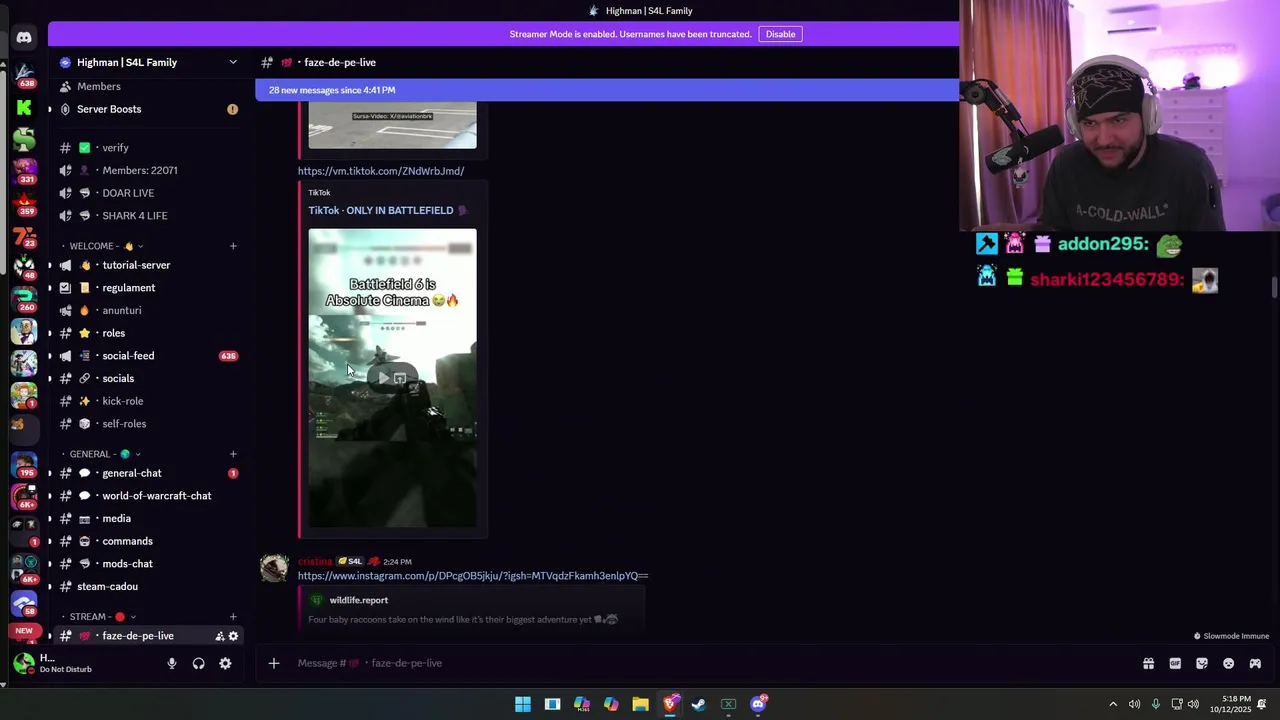1280x720 pixels.
Task: Toggle the headphones deafen button
Action: click(198, 663)
